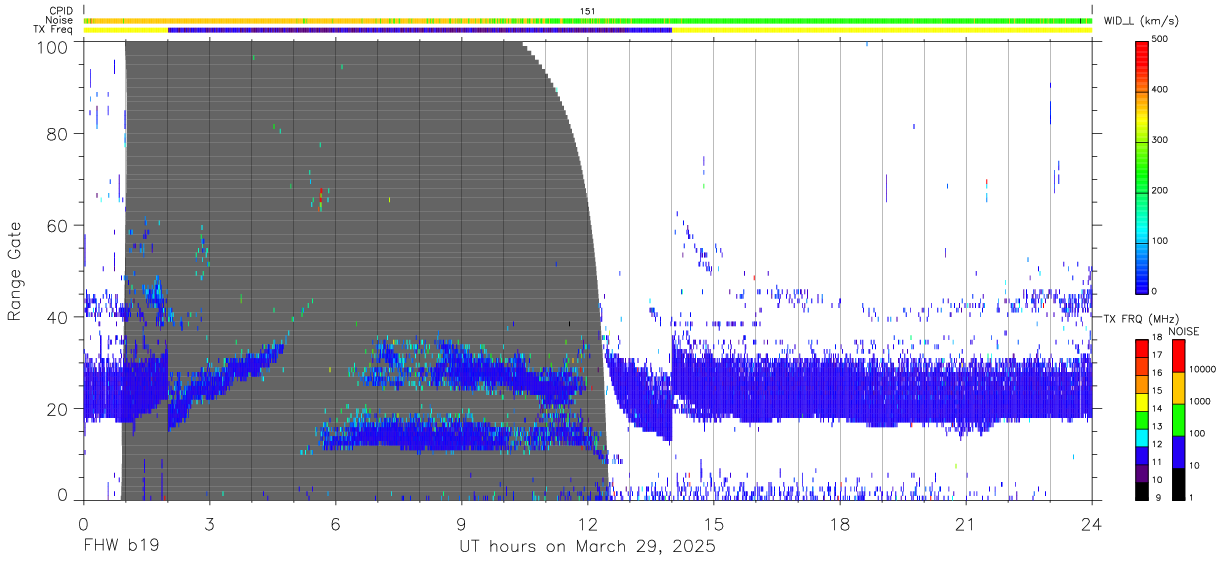Click the NOISE legend title
Image resolution: width=1228 pixels, height=567 pixels.
(1185, 331)
